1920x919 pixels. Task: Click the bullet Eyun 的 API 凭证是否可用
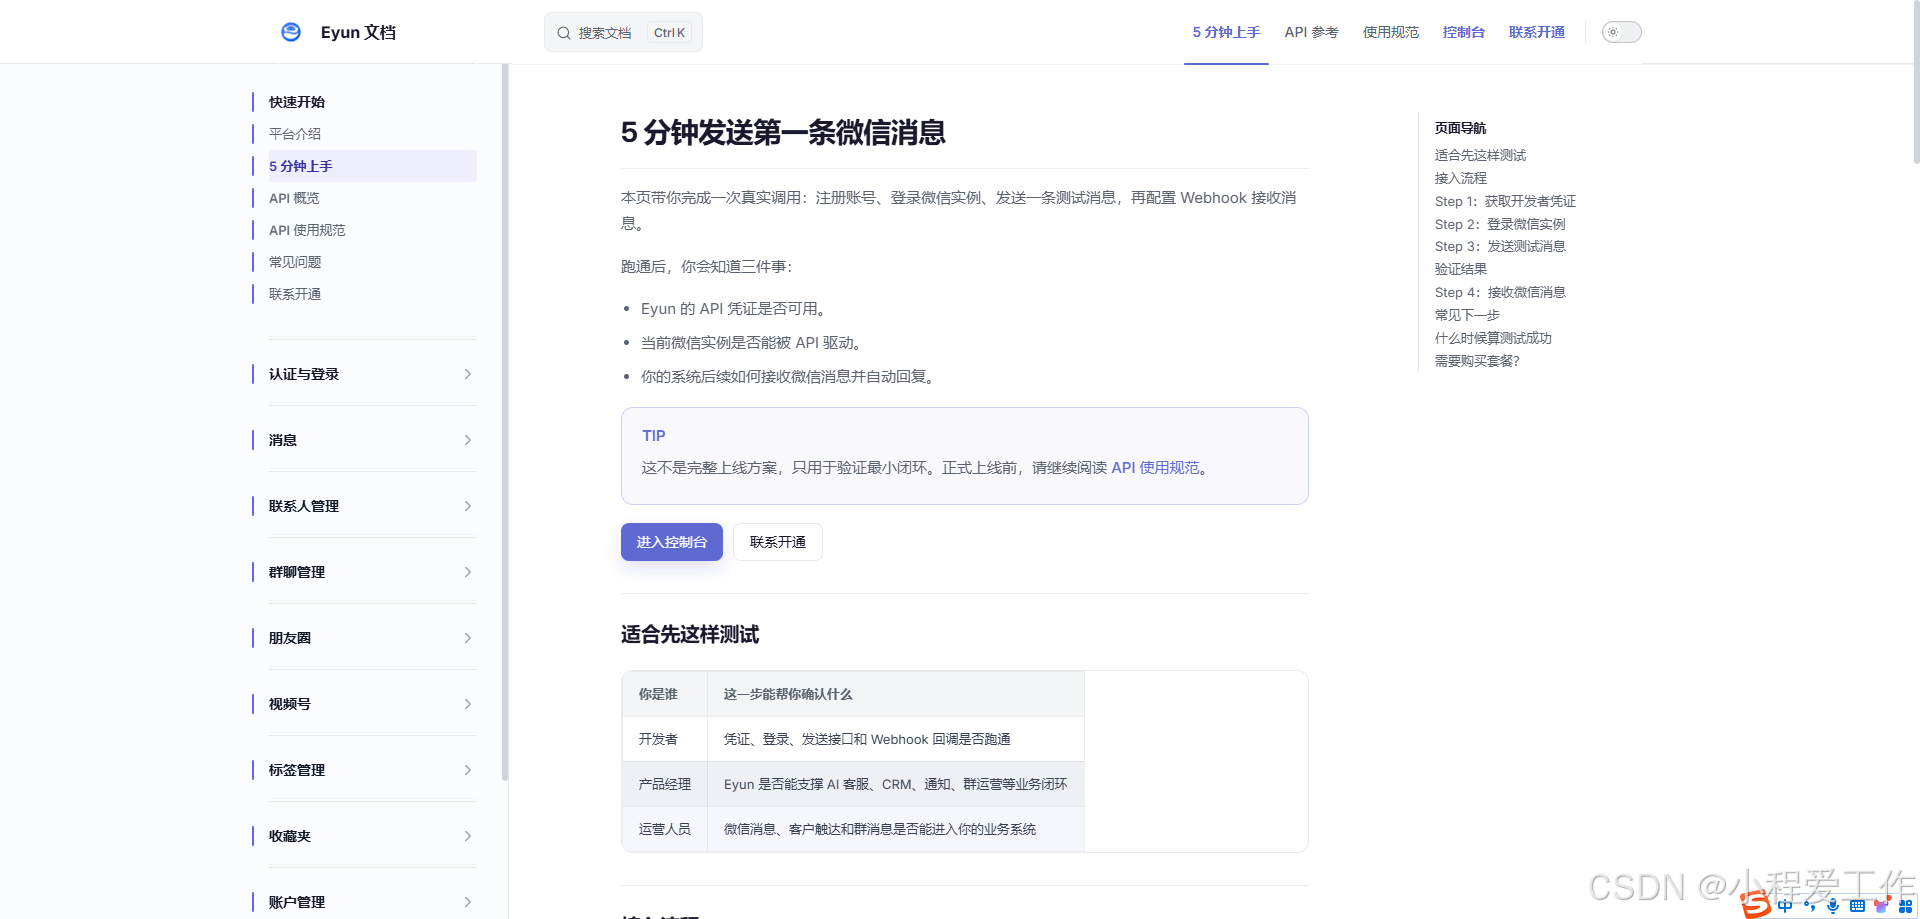[737, 309]
